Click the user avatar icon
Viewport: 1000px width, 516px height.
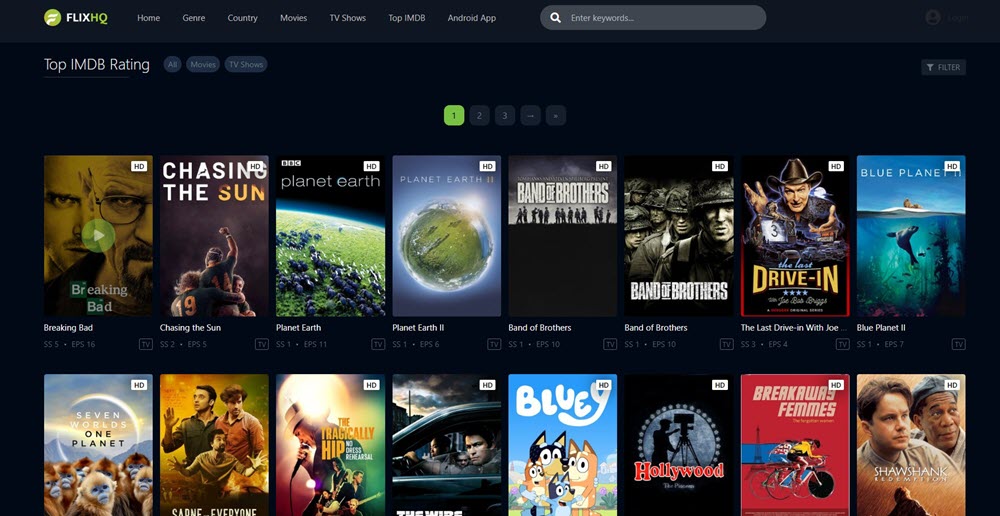pyautogui.click(x=933, y=17)
